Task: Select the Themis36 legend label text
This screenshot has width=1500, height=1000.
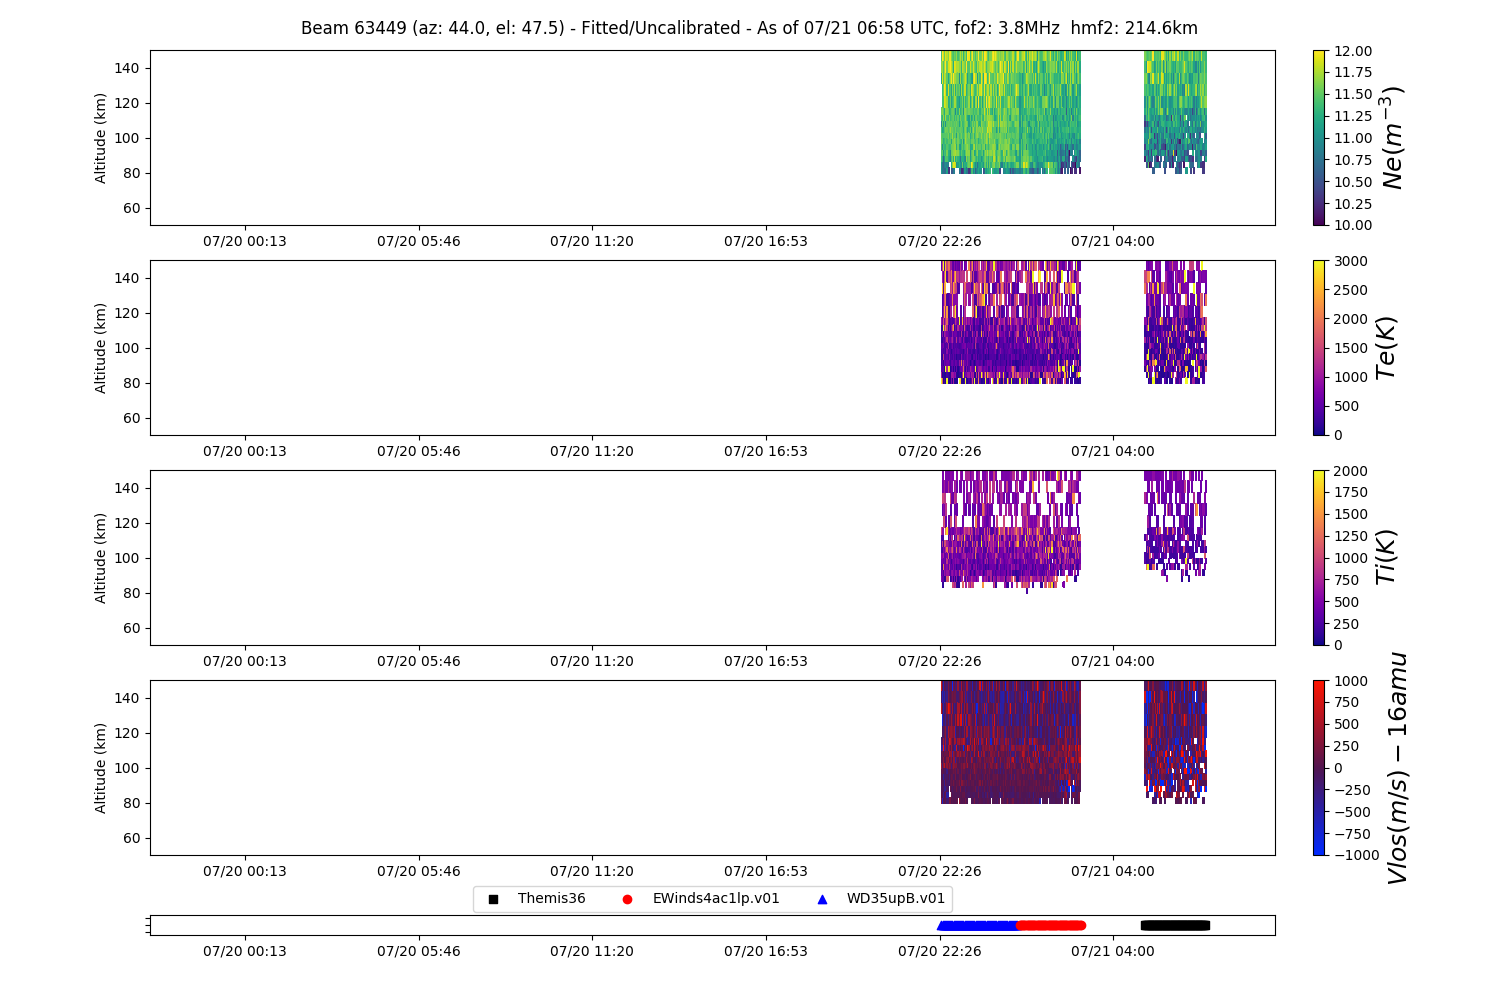Action: click(551, 899)
